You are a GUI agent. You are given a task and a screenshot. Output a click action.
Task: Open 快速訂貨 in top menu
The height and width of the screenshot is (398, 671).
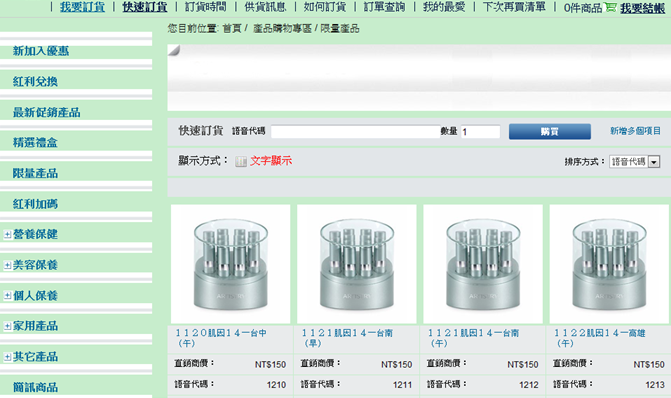145,7
